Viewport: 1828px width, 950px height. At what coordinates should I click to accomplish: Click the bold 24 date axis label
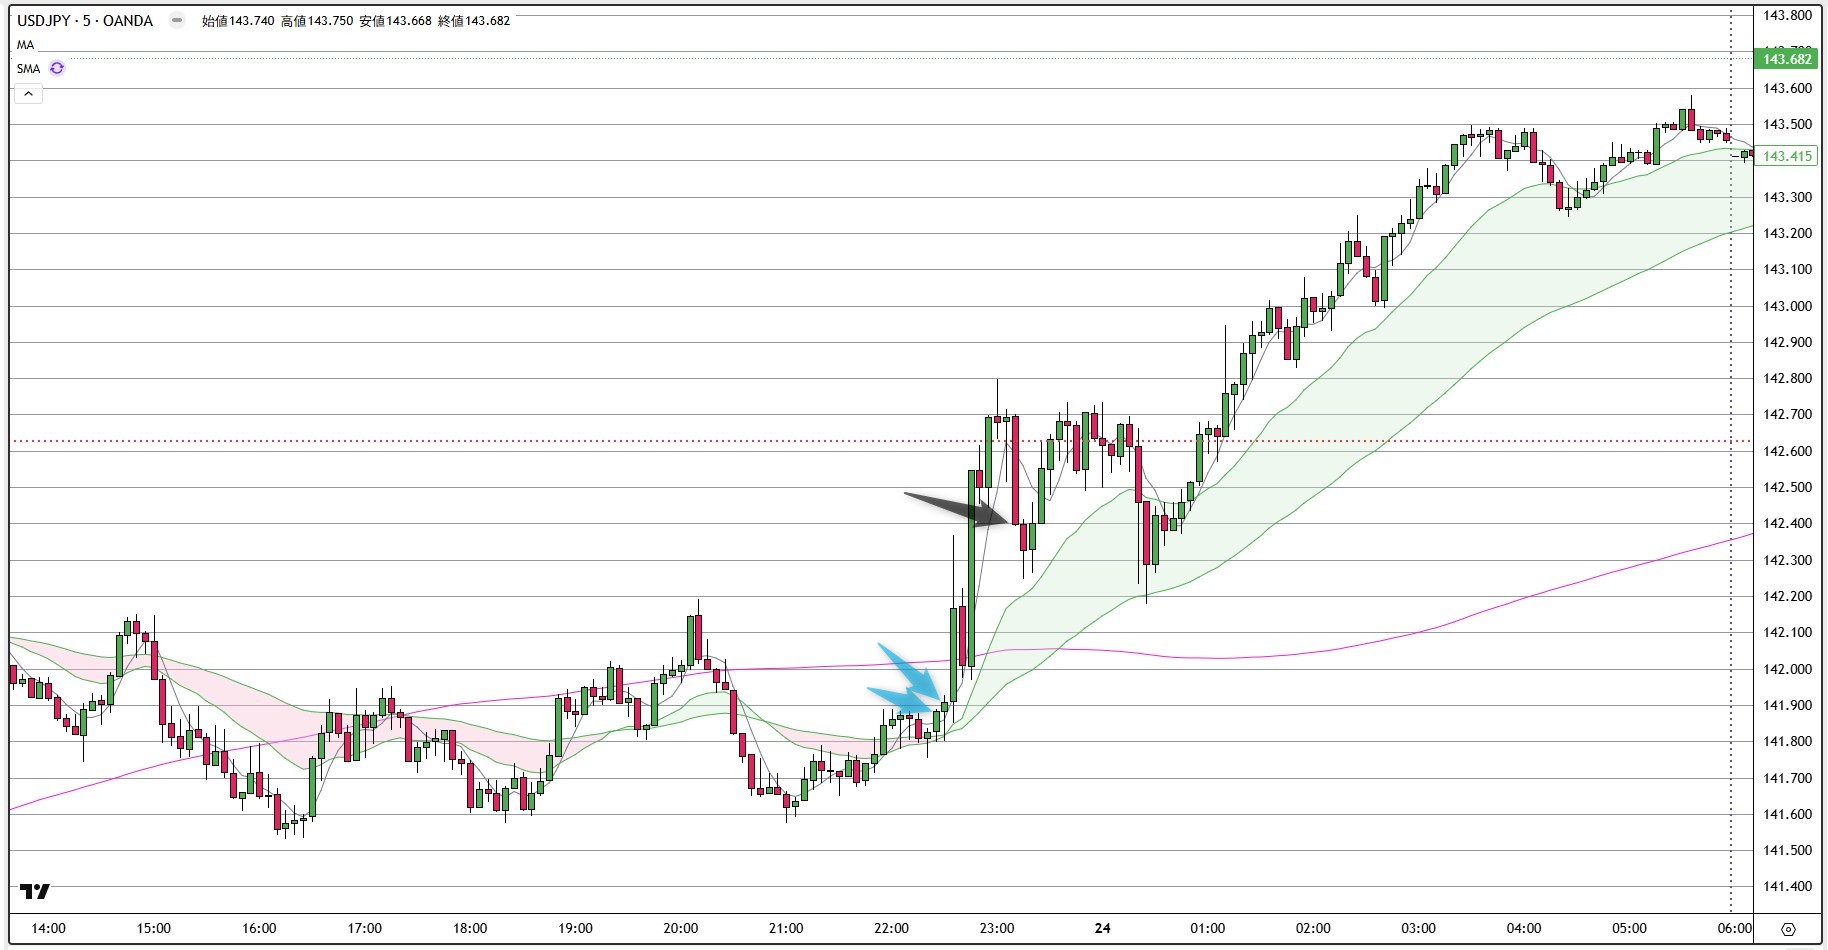1102,928
